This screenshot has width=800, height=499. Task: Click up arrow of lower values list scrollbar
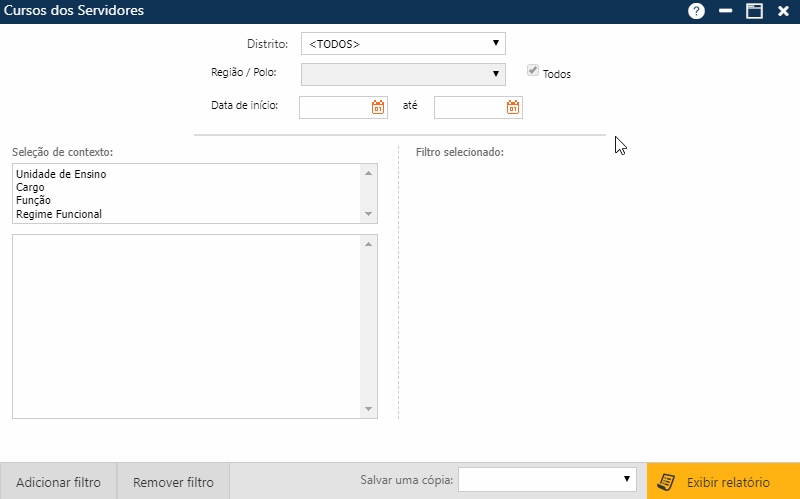coord(368,244)
